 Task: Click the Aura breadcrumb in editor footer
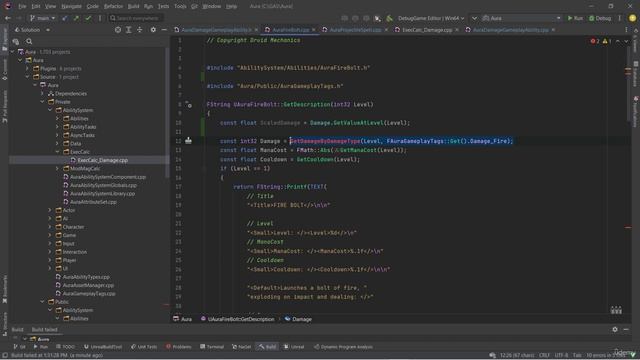[x=182, y=319]
